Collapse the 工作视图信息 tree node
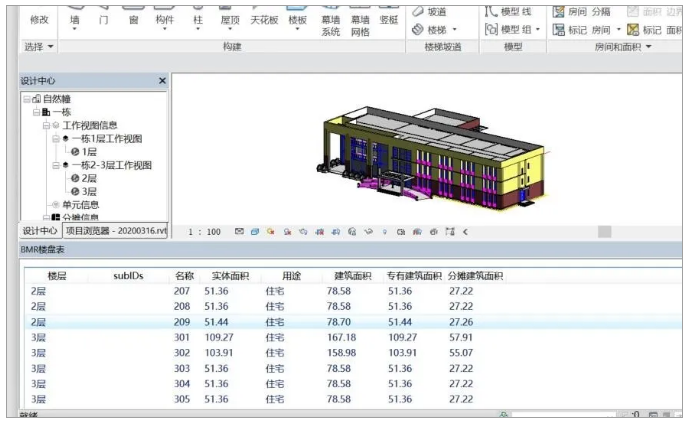The height and width of the screenshot is (423, 690). (x=46, y=125)
